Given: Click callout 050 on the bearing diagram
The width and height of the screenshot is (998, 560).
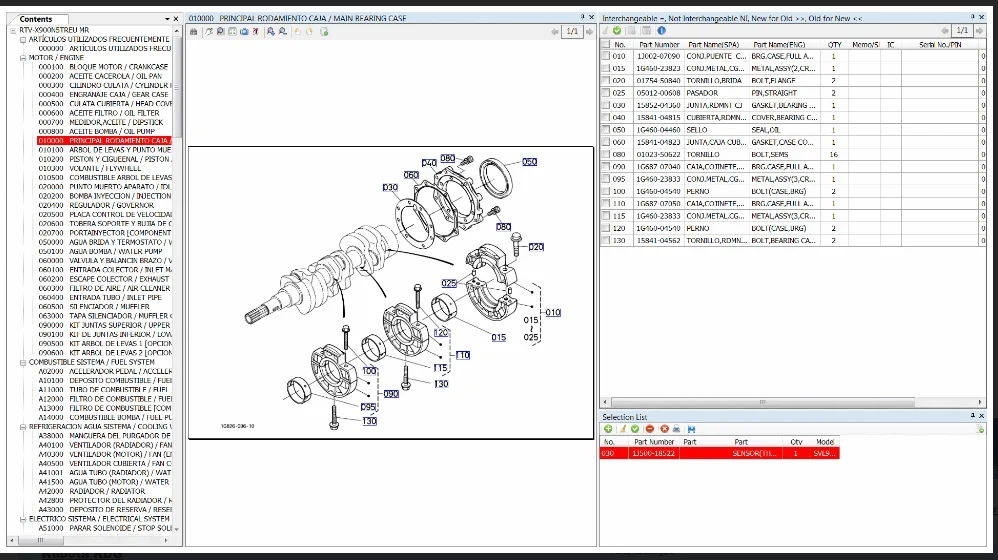Looking at the screenshot, I should click(x=529, y=162).
